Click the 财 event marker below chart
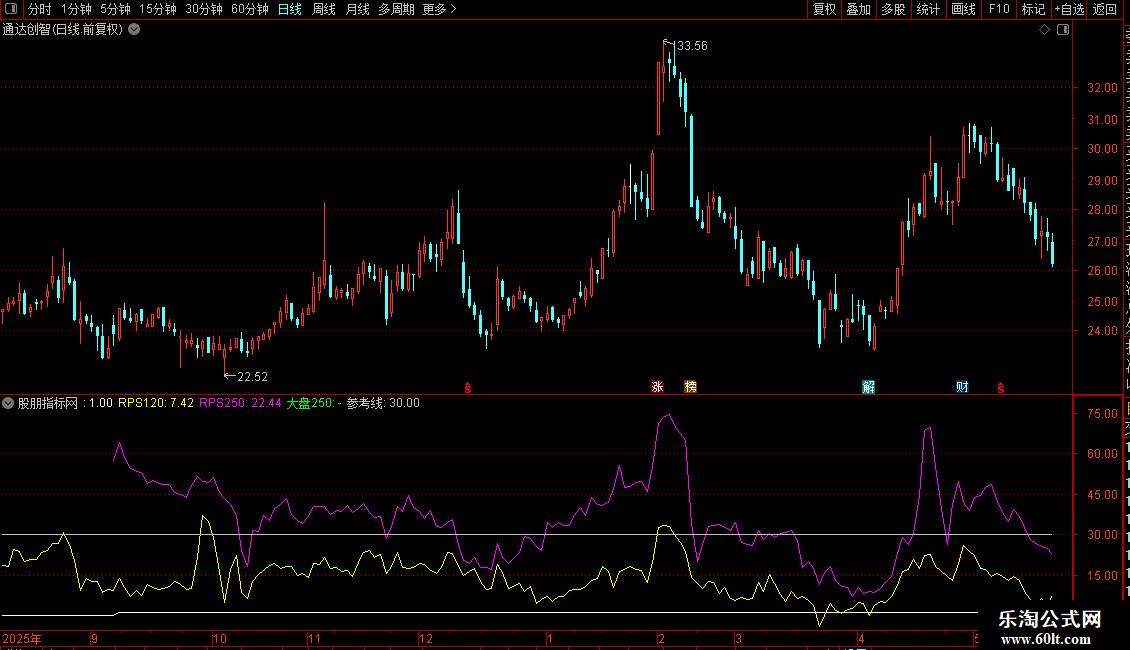The image size is (1130, 650). click(962, 387)
